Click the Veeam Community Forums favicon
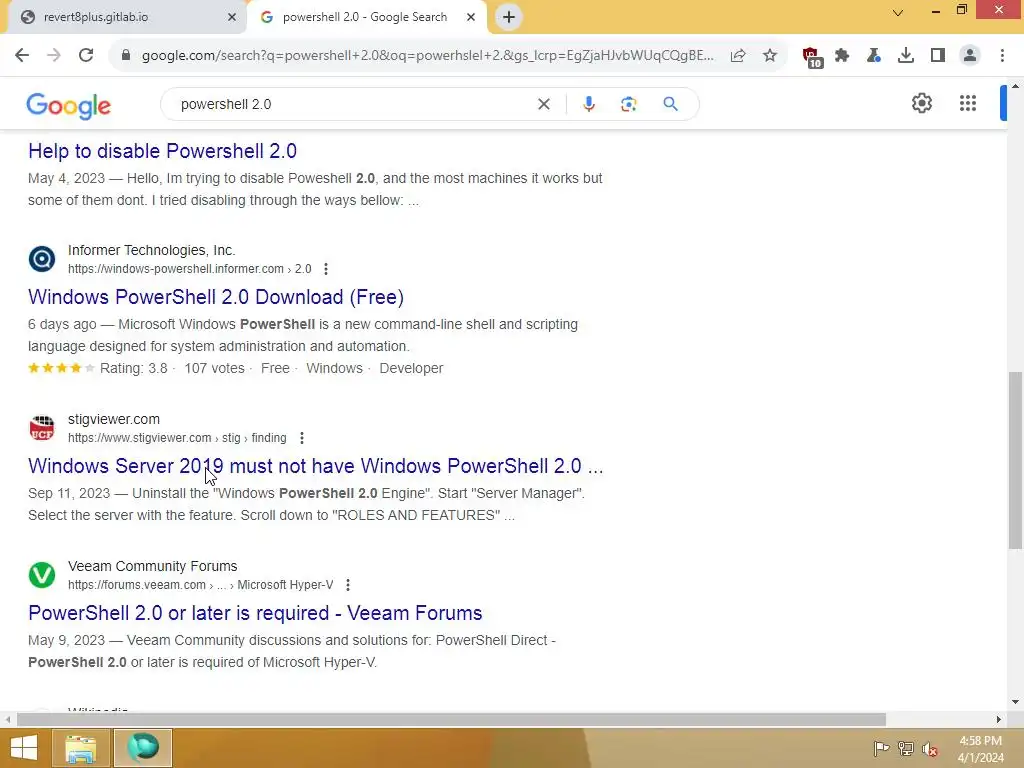1024x768 pixels. point(42,575)
